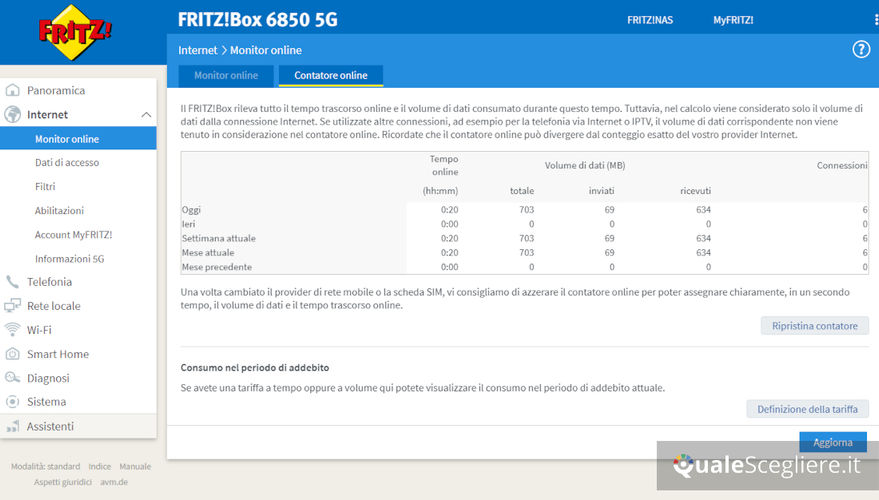Image resolution: width=879 pixels, height=500 pixels.
Task: Open the Smart Home menu item
Action: [58, 354]
